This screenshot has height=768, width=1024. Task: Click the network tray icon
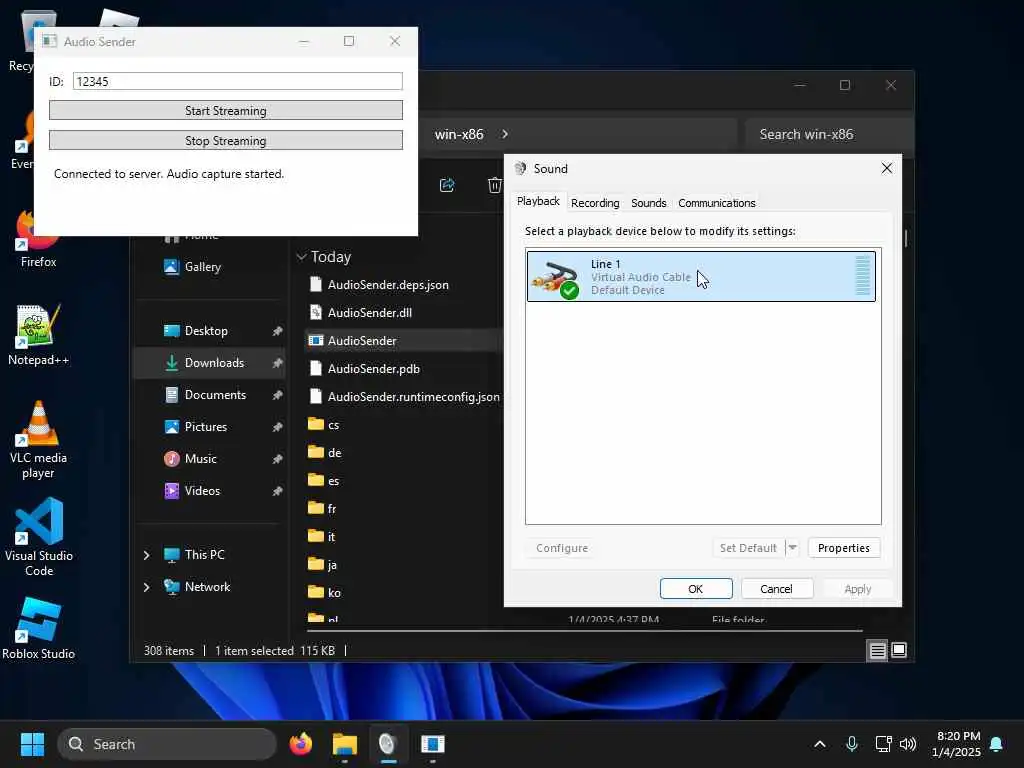point(883,744)
